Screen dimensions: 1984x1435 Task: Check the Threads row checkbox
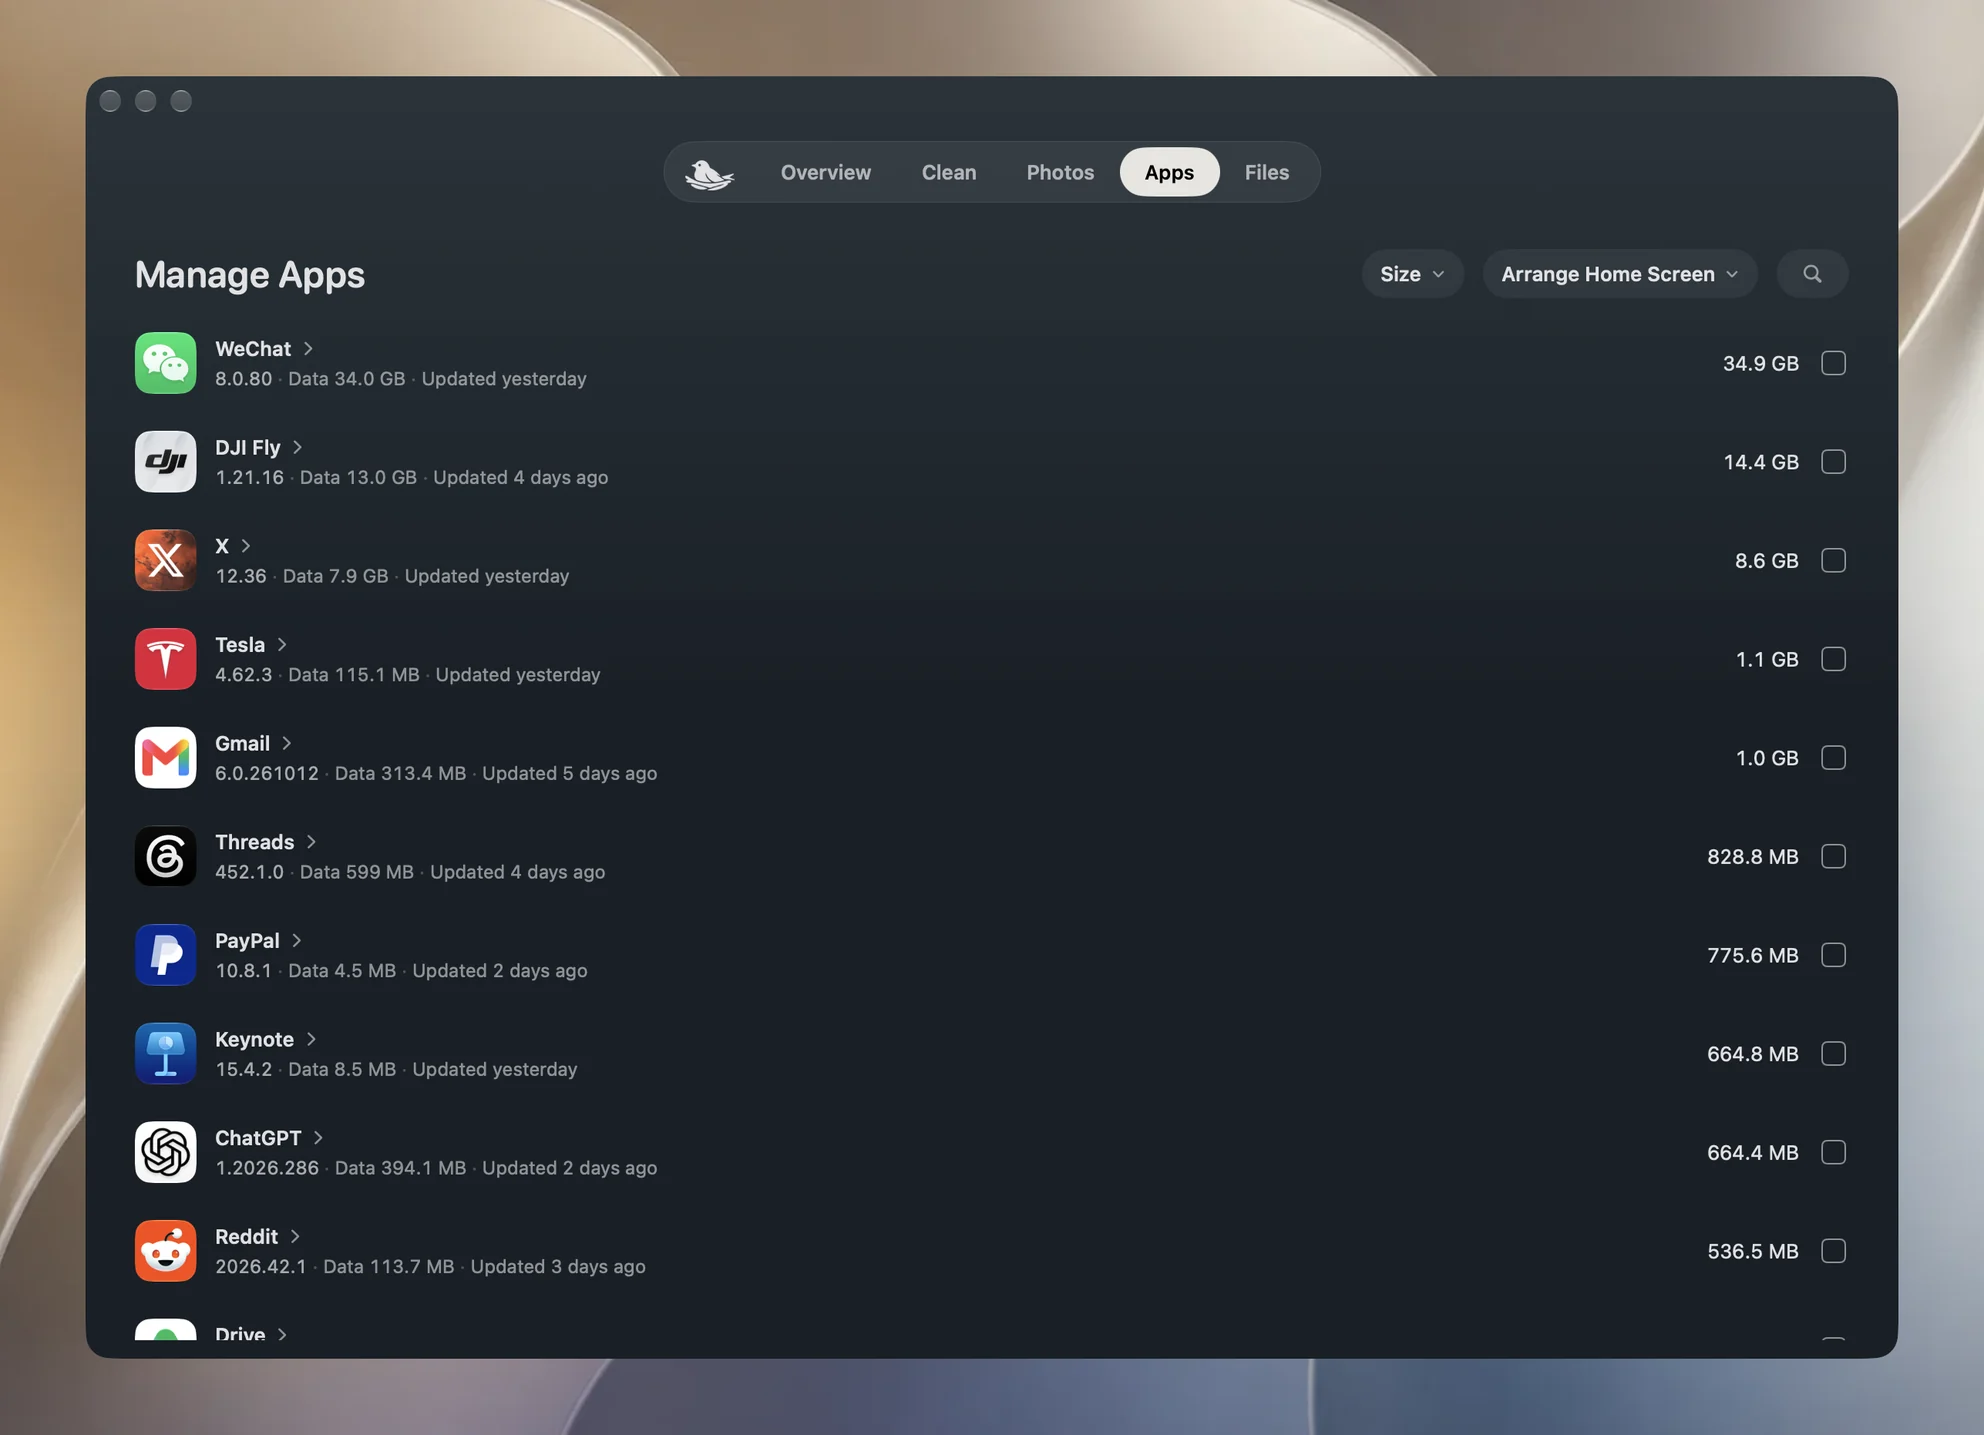1833,856
